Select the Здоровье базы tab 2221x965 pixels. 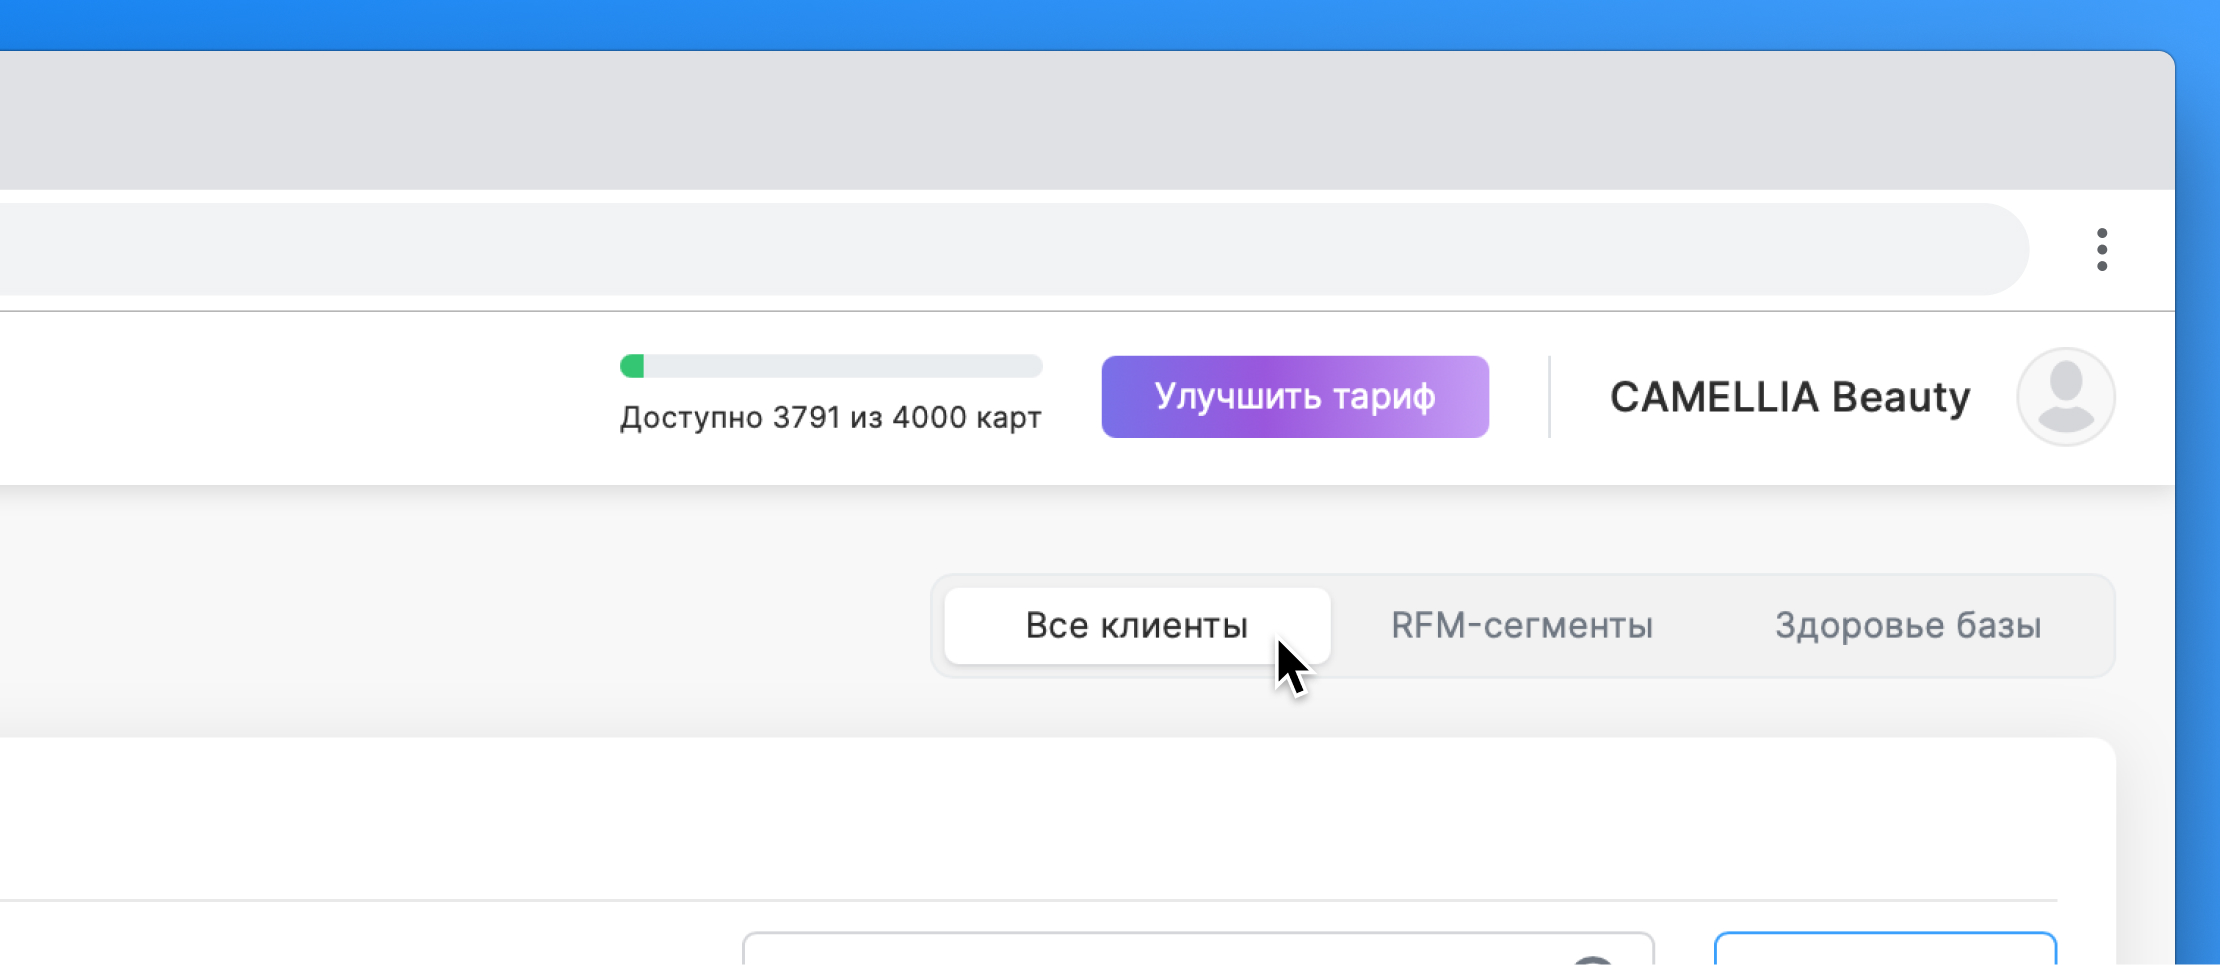pyautogui.click(x=1907, y=626)
